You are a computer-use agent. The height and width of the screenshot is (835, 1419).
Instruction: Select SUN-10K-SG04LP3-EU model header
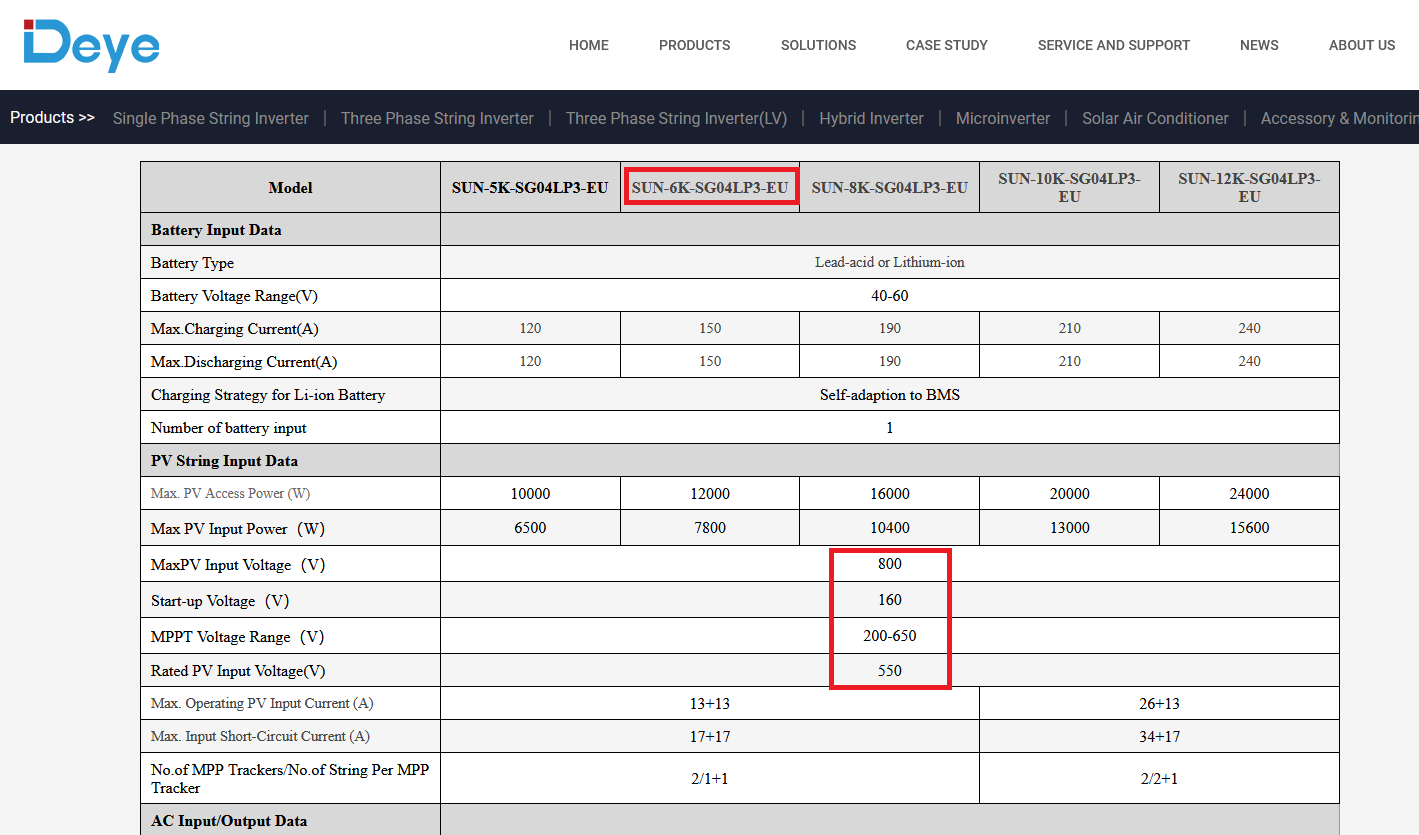(x=1069, y=187)
